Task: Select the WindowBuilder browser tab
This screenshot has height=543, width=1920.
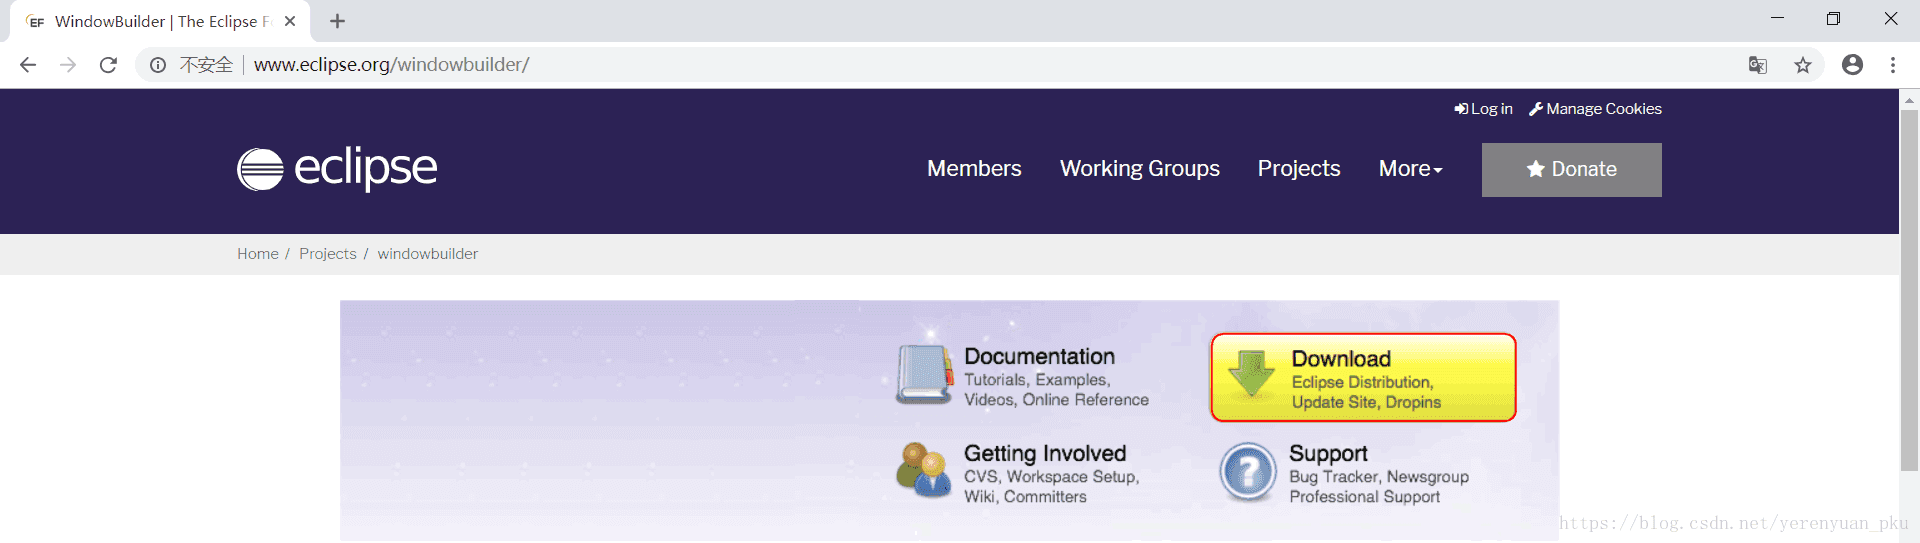Action: [160, 21]
